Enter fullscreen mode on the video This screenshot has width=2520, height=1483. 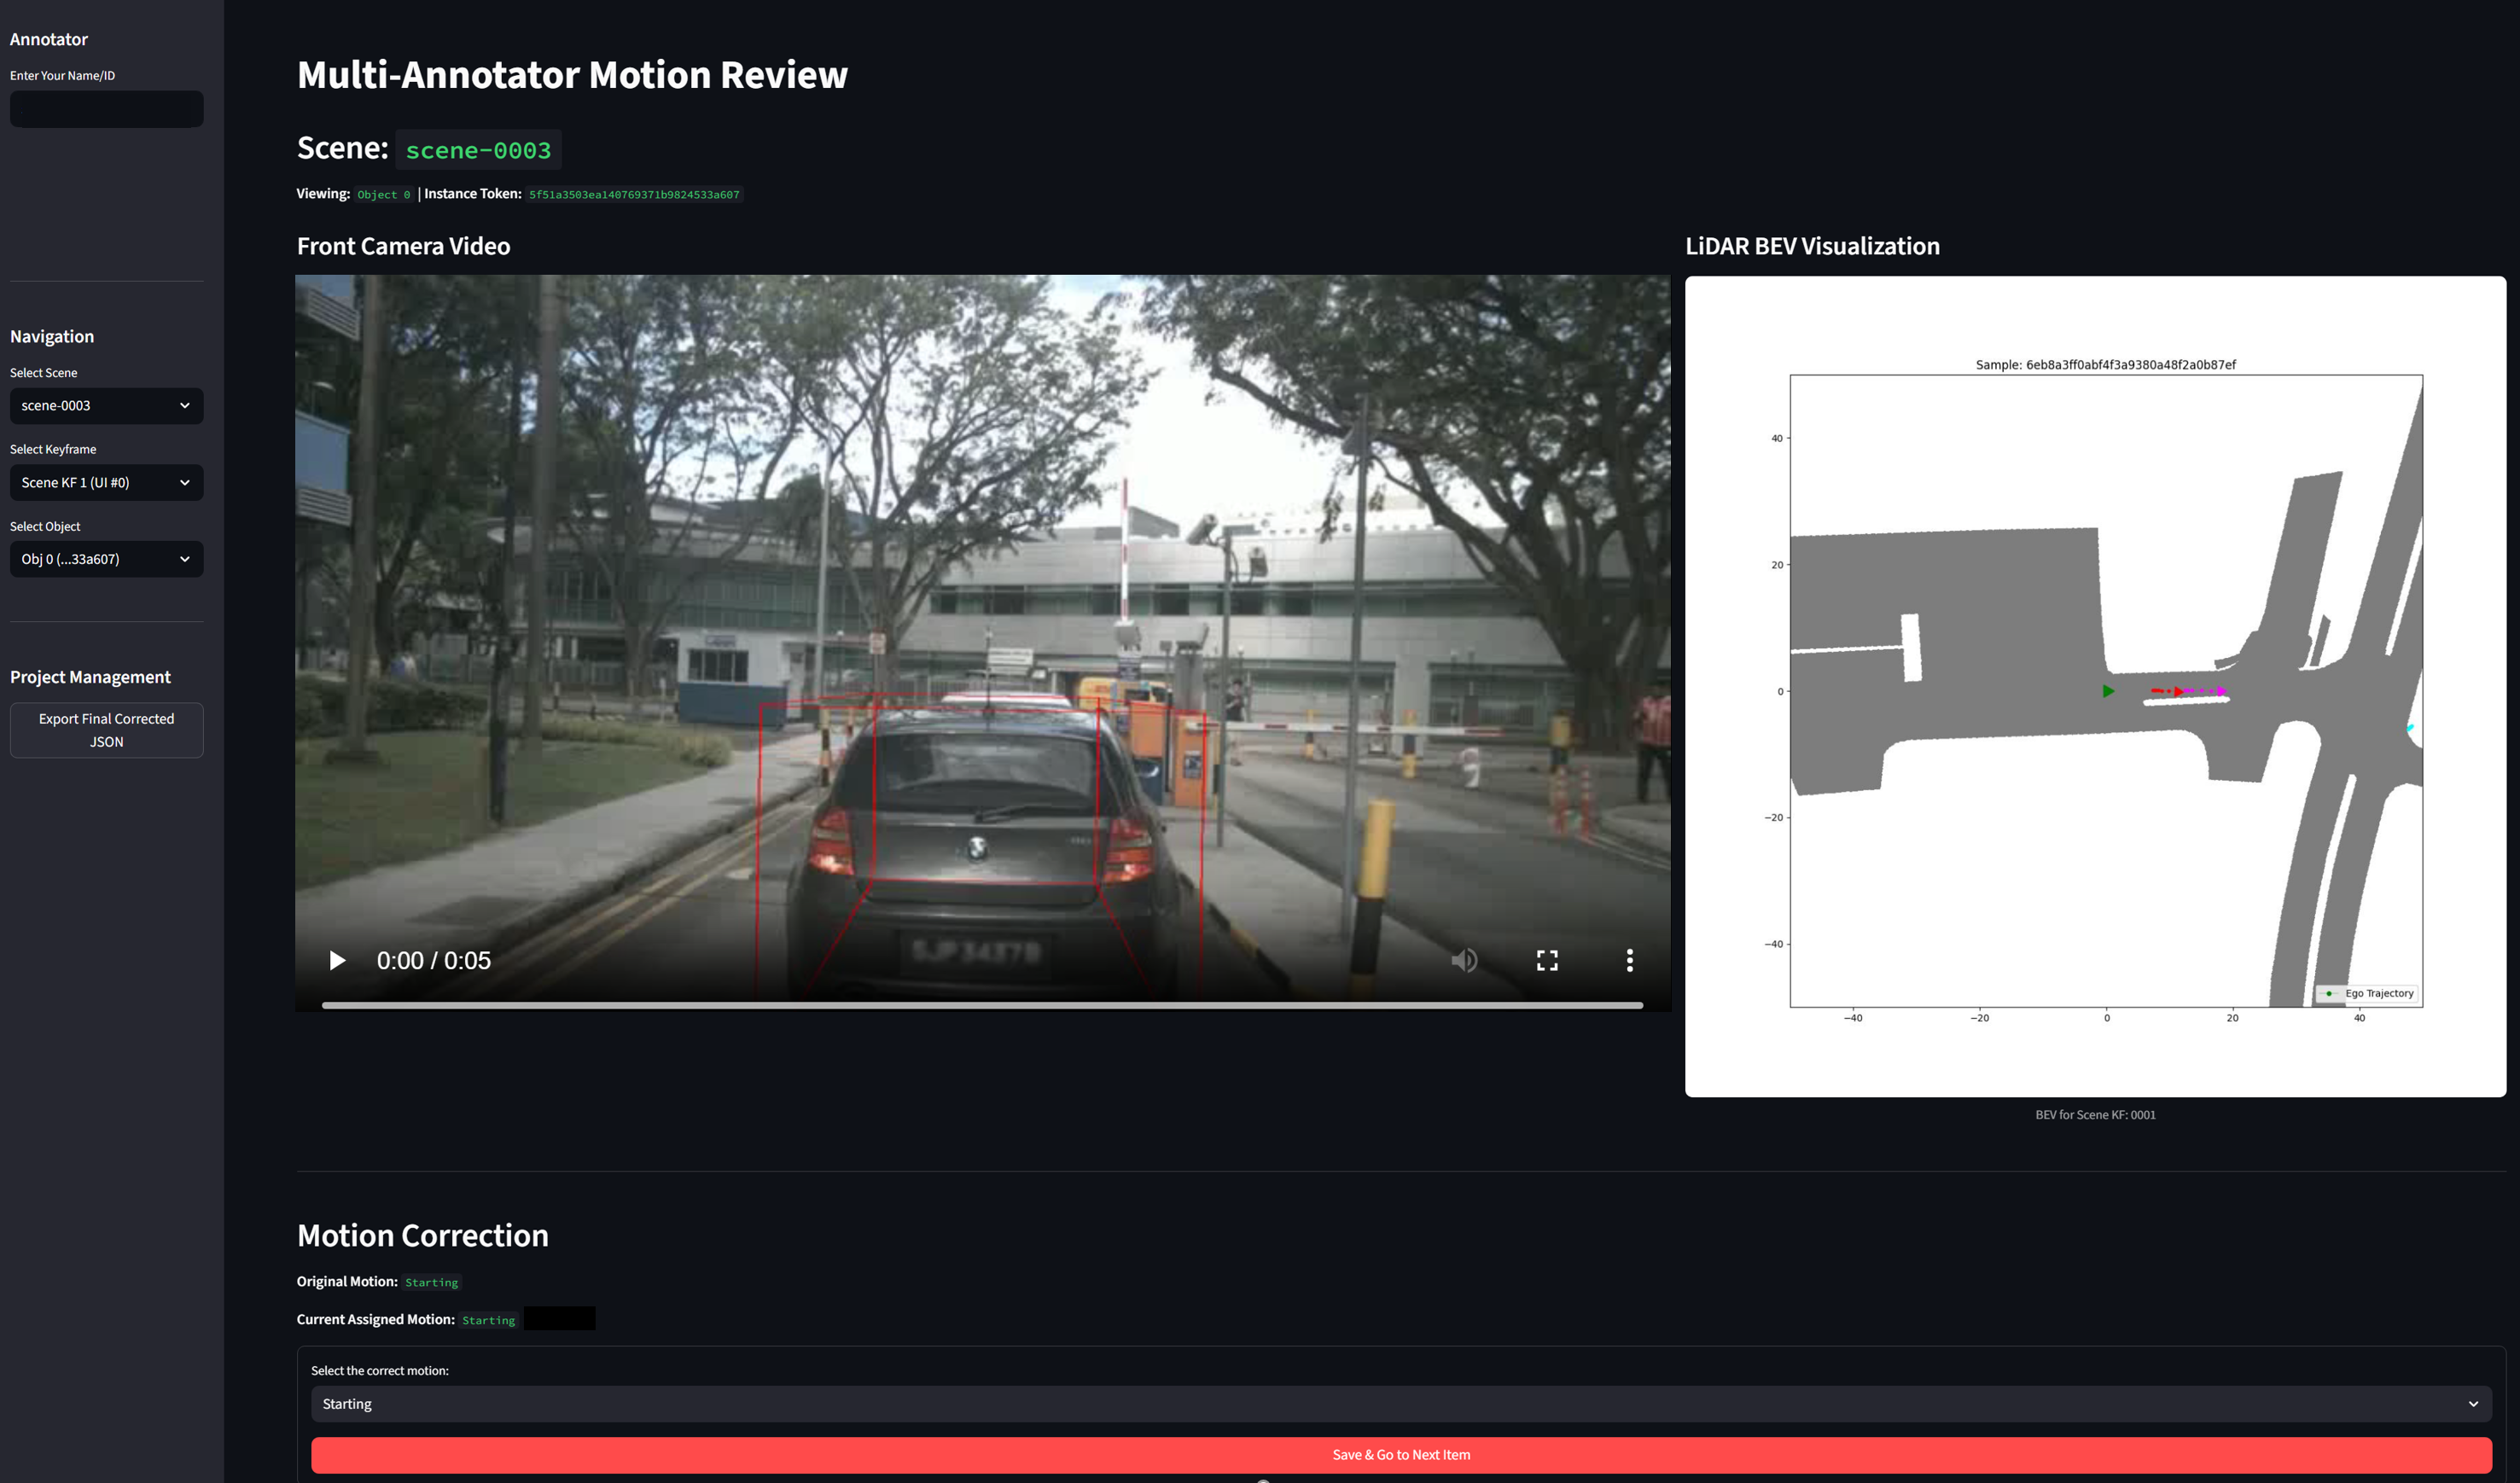coord(1546,960)
